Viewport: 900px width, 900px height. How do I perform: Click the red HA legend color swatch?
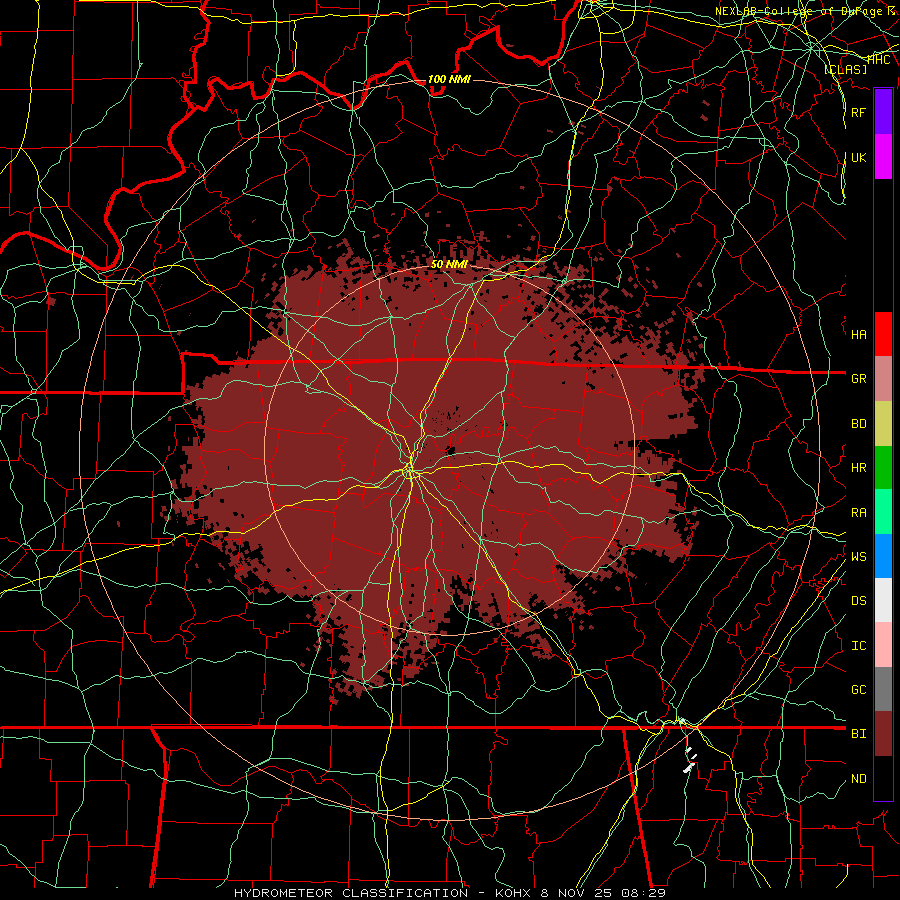[x=883, y=334]
